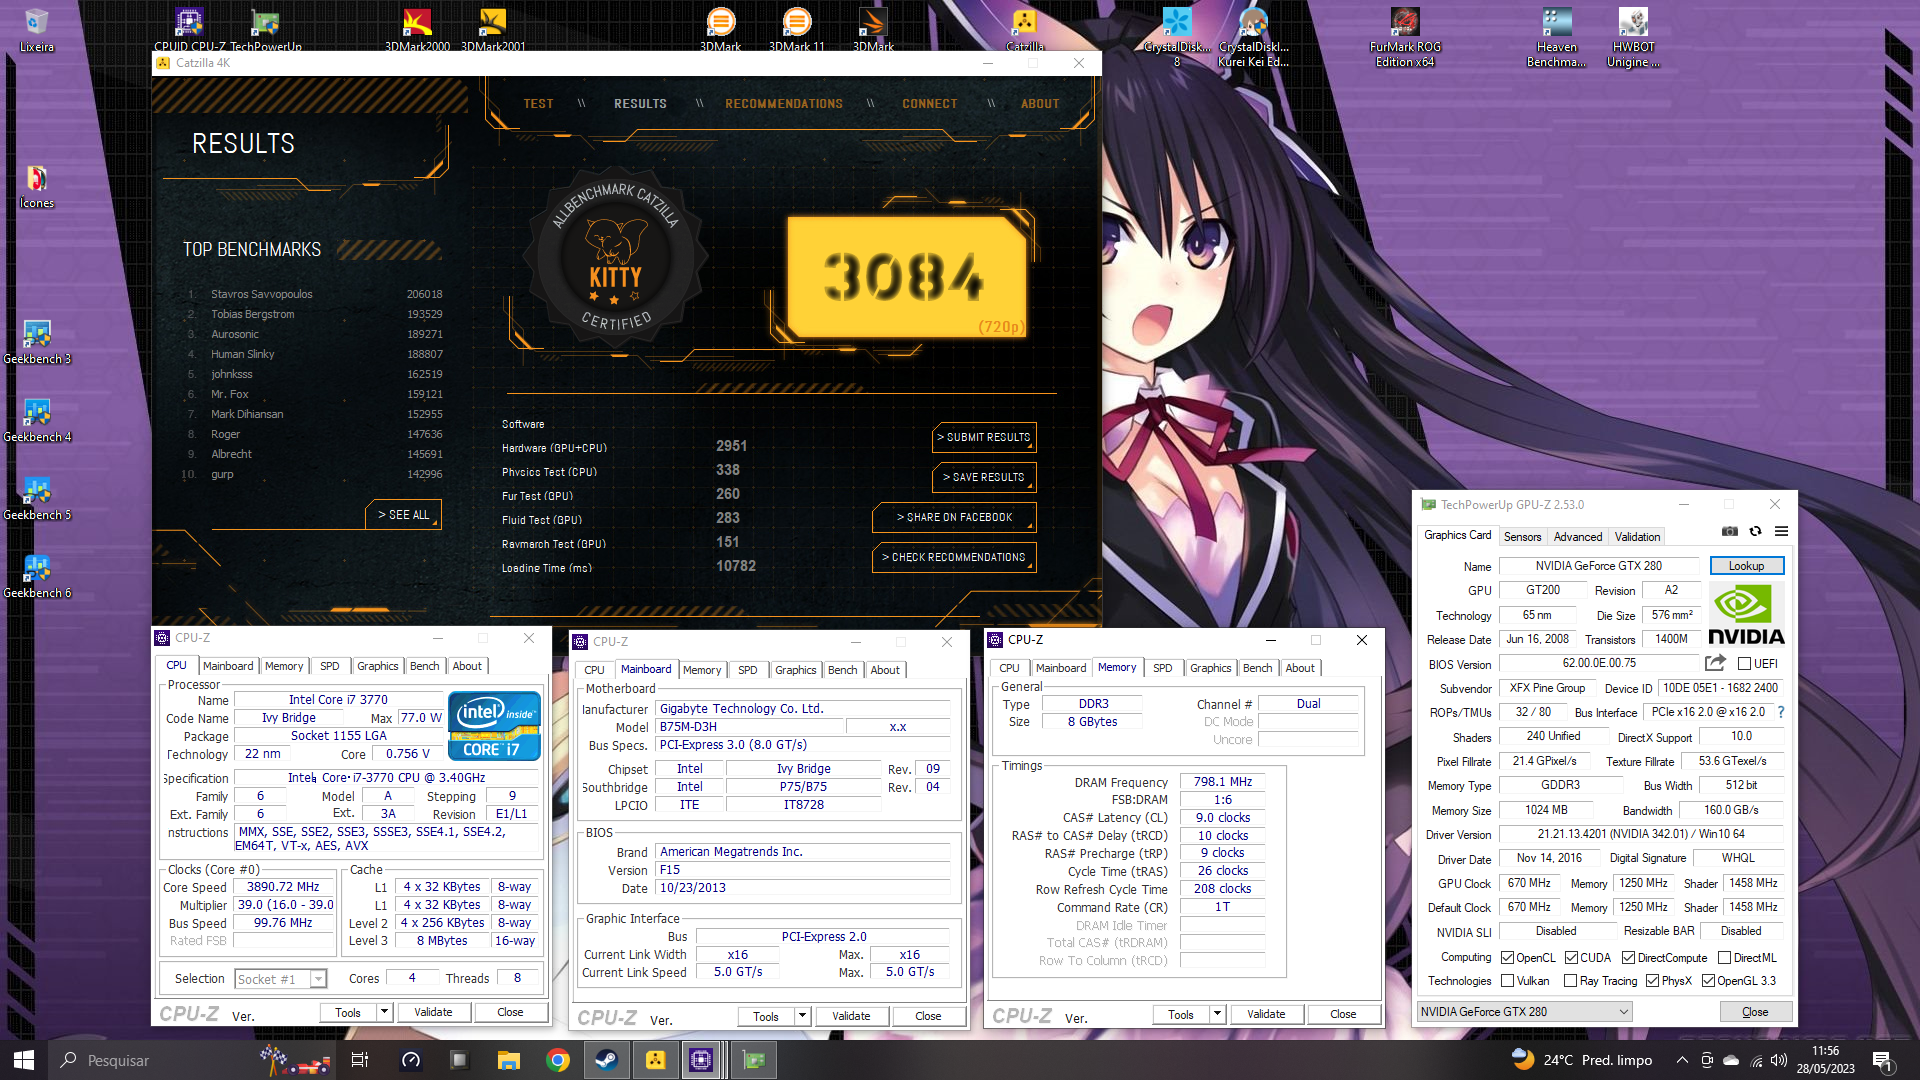This screenshot has width=1920, height=1080.
Task: Expand Tools dropdown arrow in left CPU-Z window
Action: (384, 1012)
